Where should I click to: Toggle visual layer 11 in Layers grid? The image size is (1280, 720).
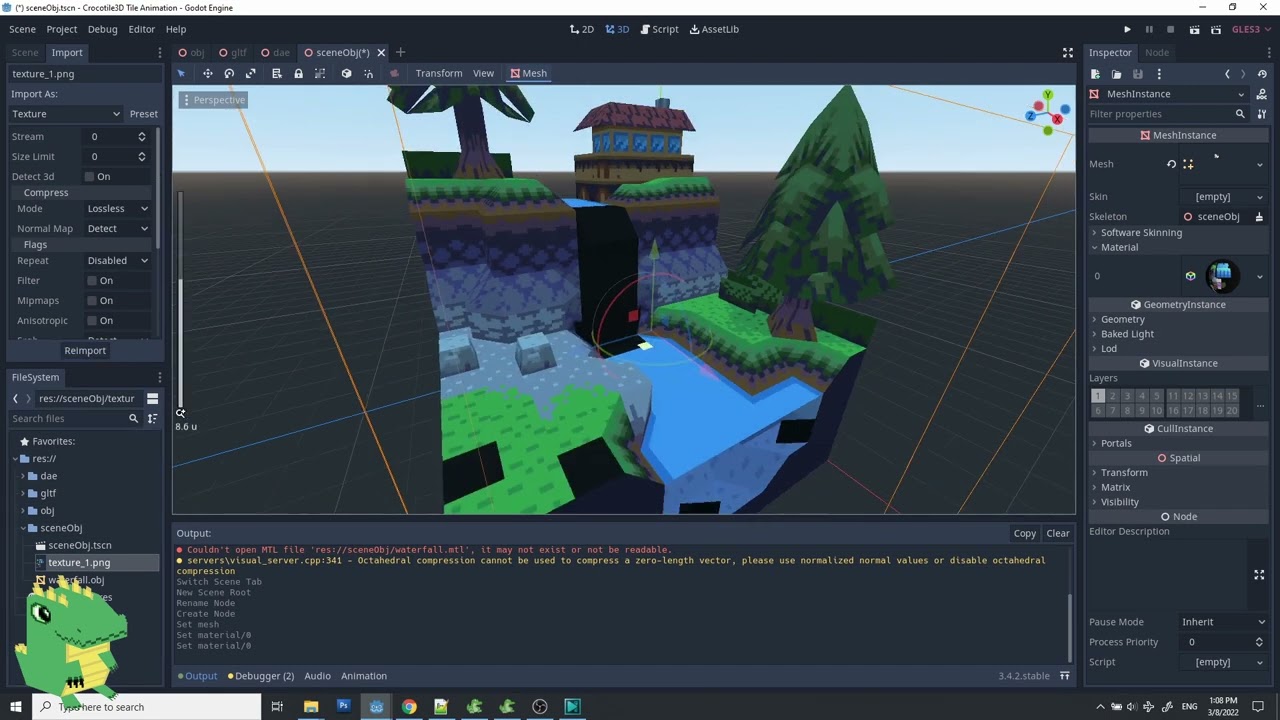pyautogui.click(x=1172, y=396)
